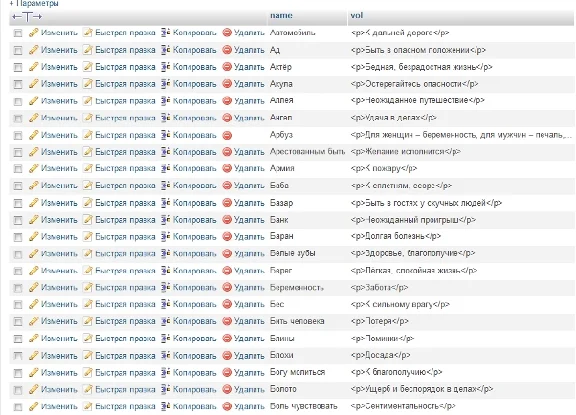Select the vol cell Неожиданный проигрыш
The height and width of the screenshot is (415, 576).
[413, 220]
